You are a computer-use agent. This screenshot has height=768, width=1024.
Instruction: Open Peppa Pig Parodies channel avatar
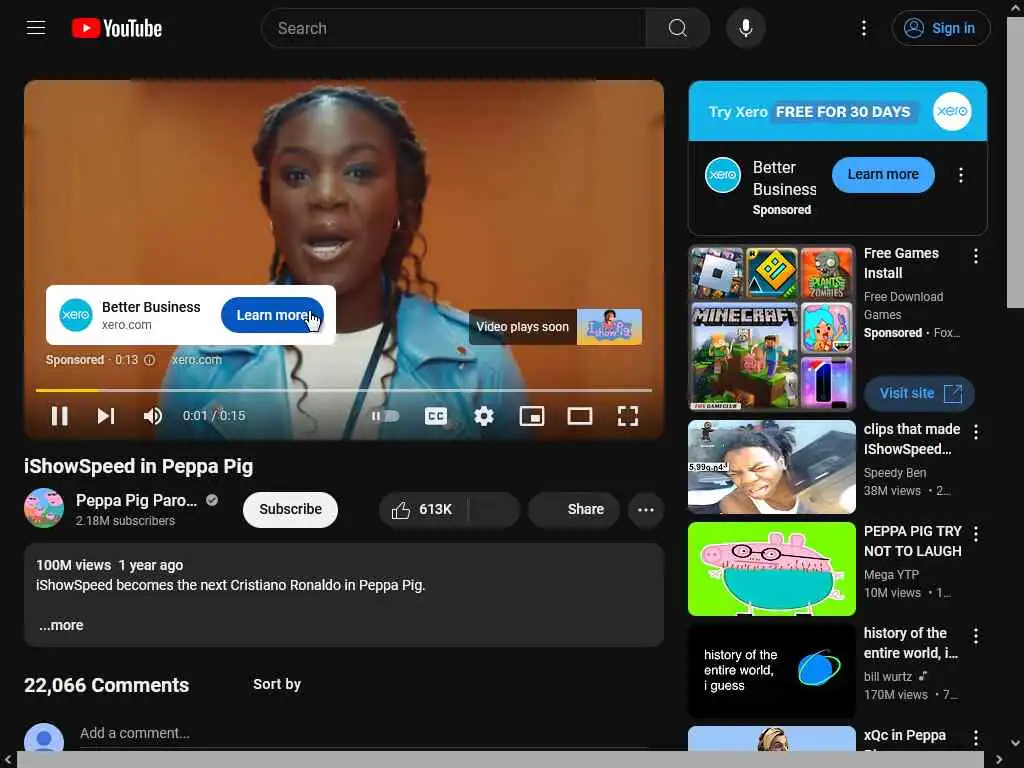point(44,508)
